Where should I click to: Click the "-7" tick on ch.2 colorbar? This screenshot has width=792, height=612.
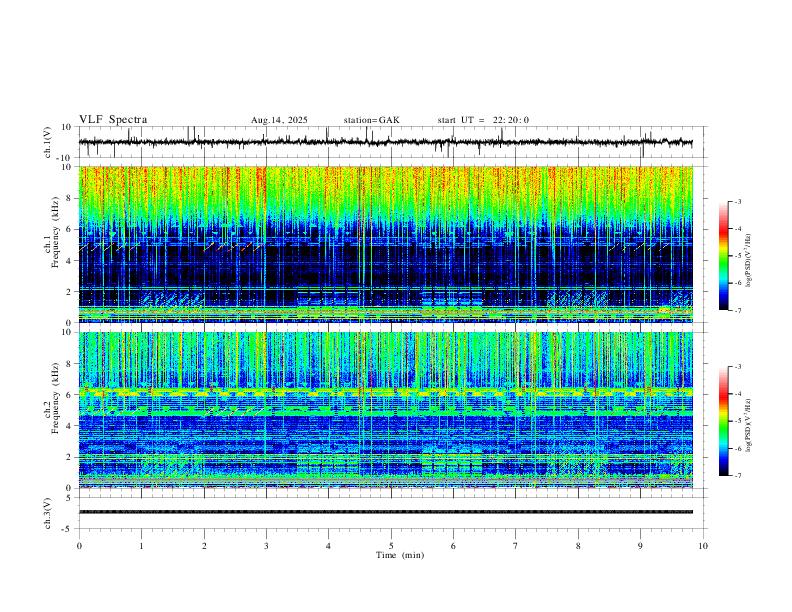coord(737,475)
